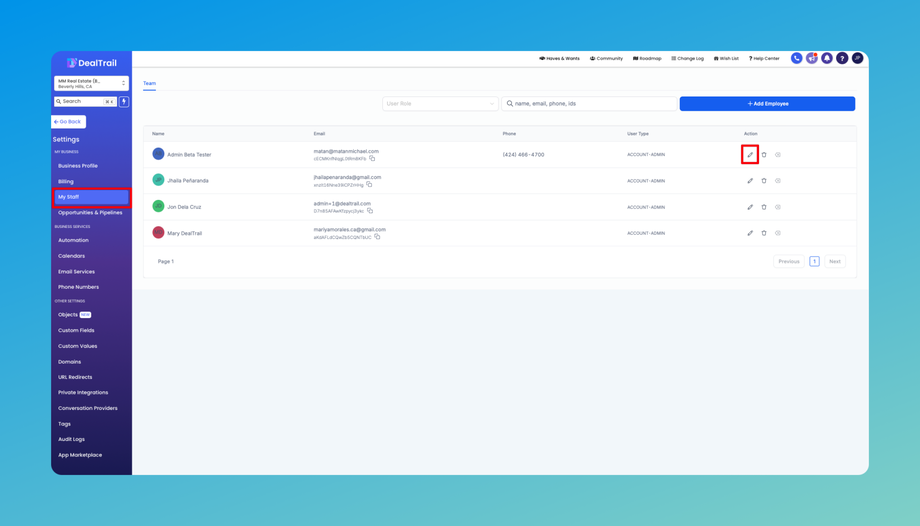The width and height of the screenshot is (920, 526).
Task: Open the notifications bell icon
Action: (827, 58)
